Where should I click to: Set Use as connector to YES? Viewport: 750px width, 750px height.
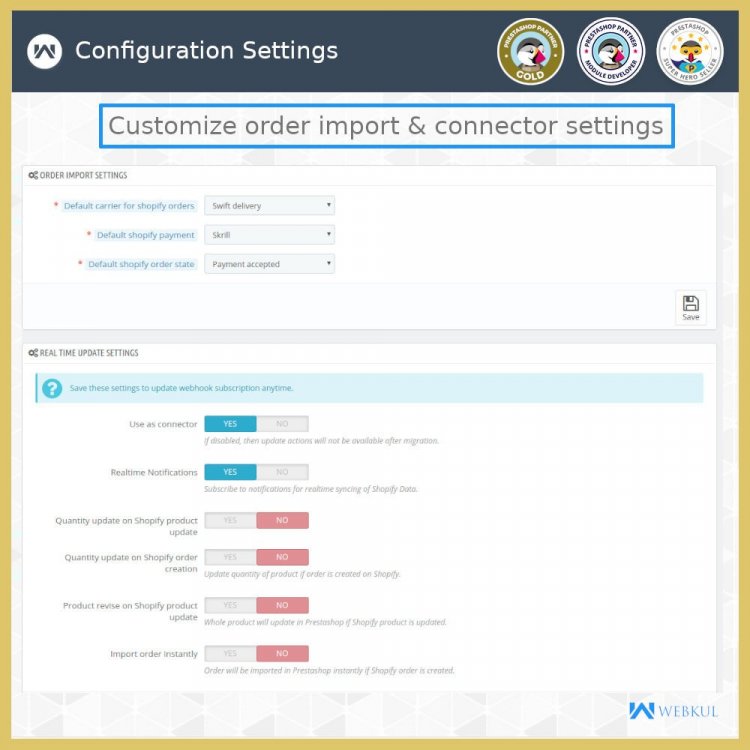click(230, 424)
